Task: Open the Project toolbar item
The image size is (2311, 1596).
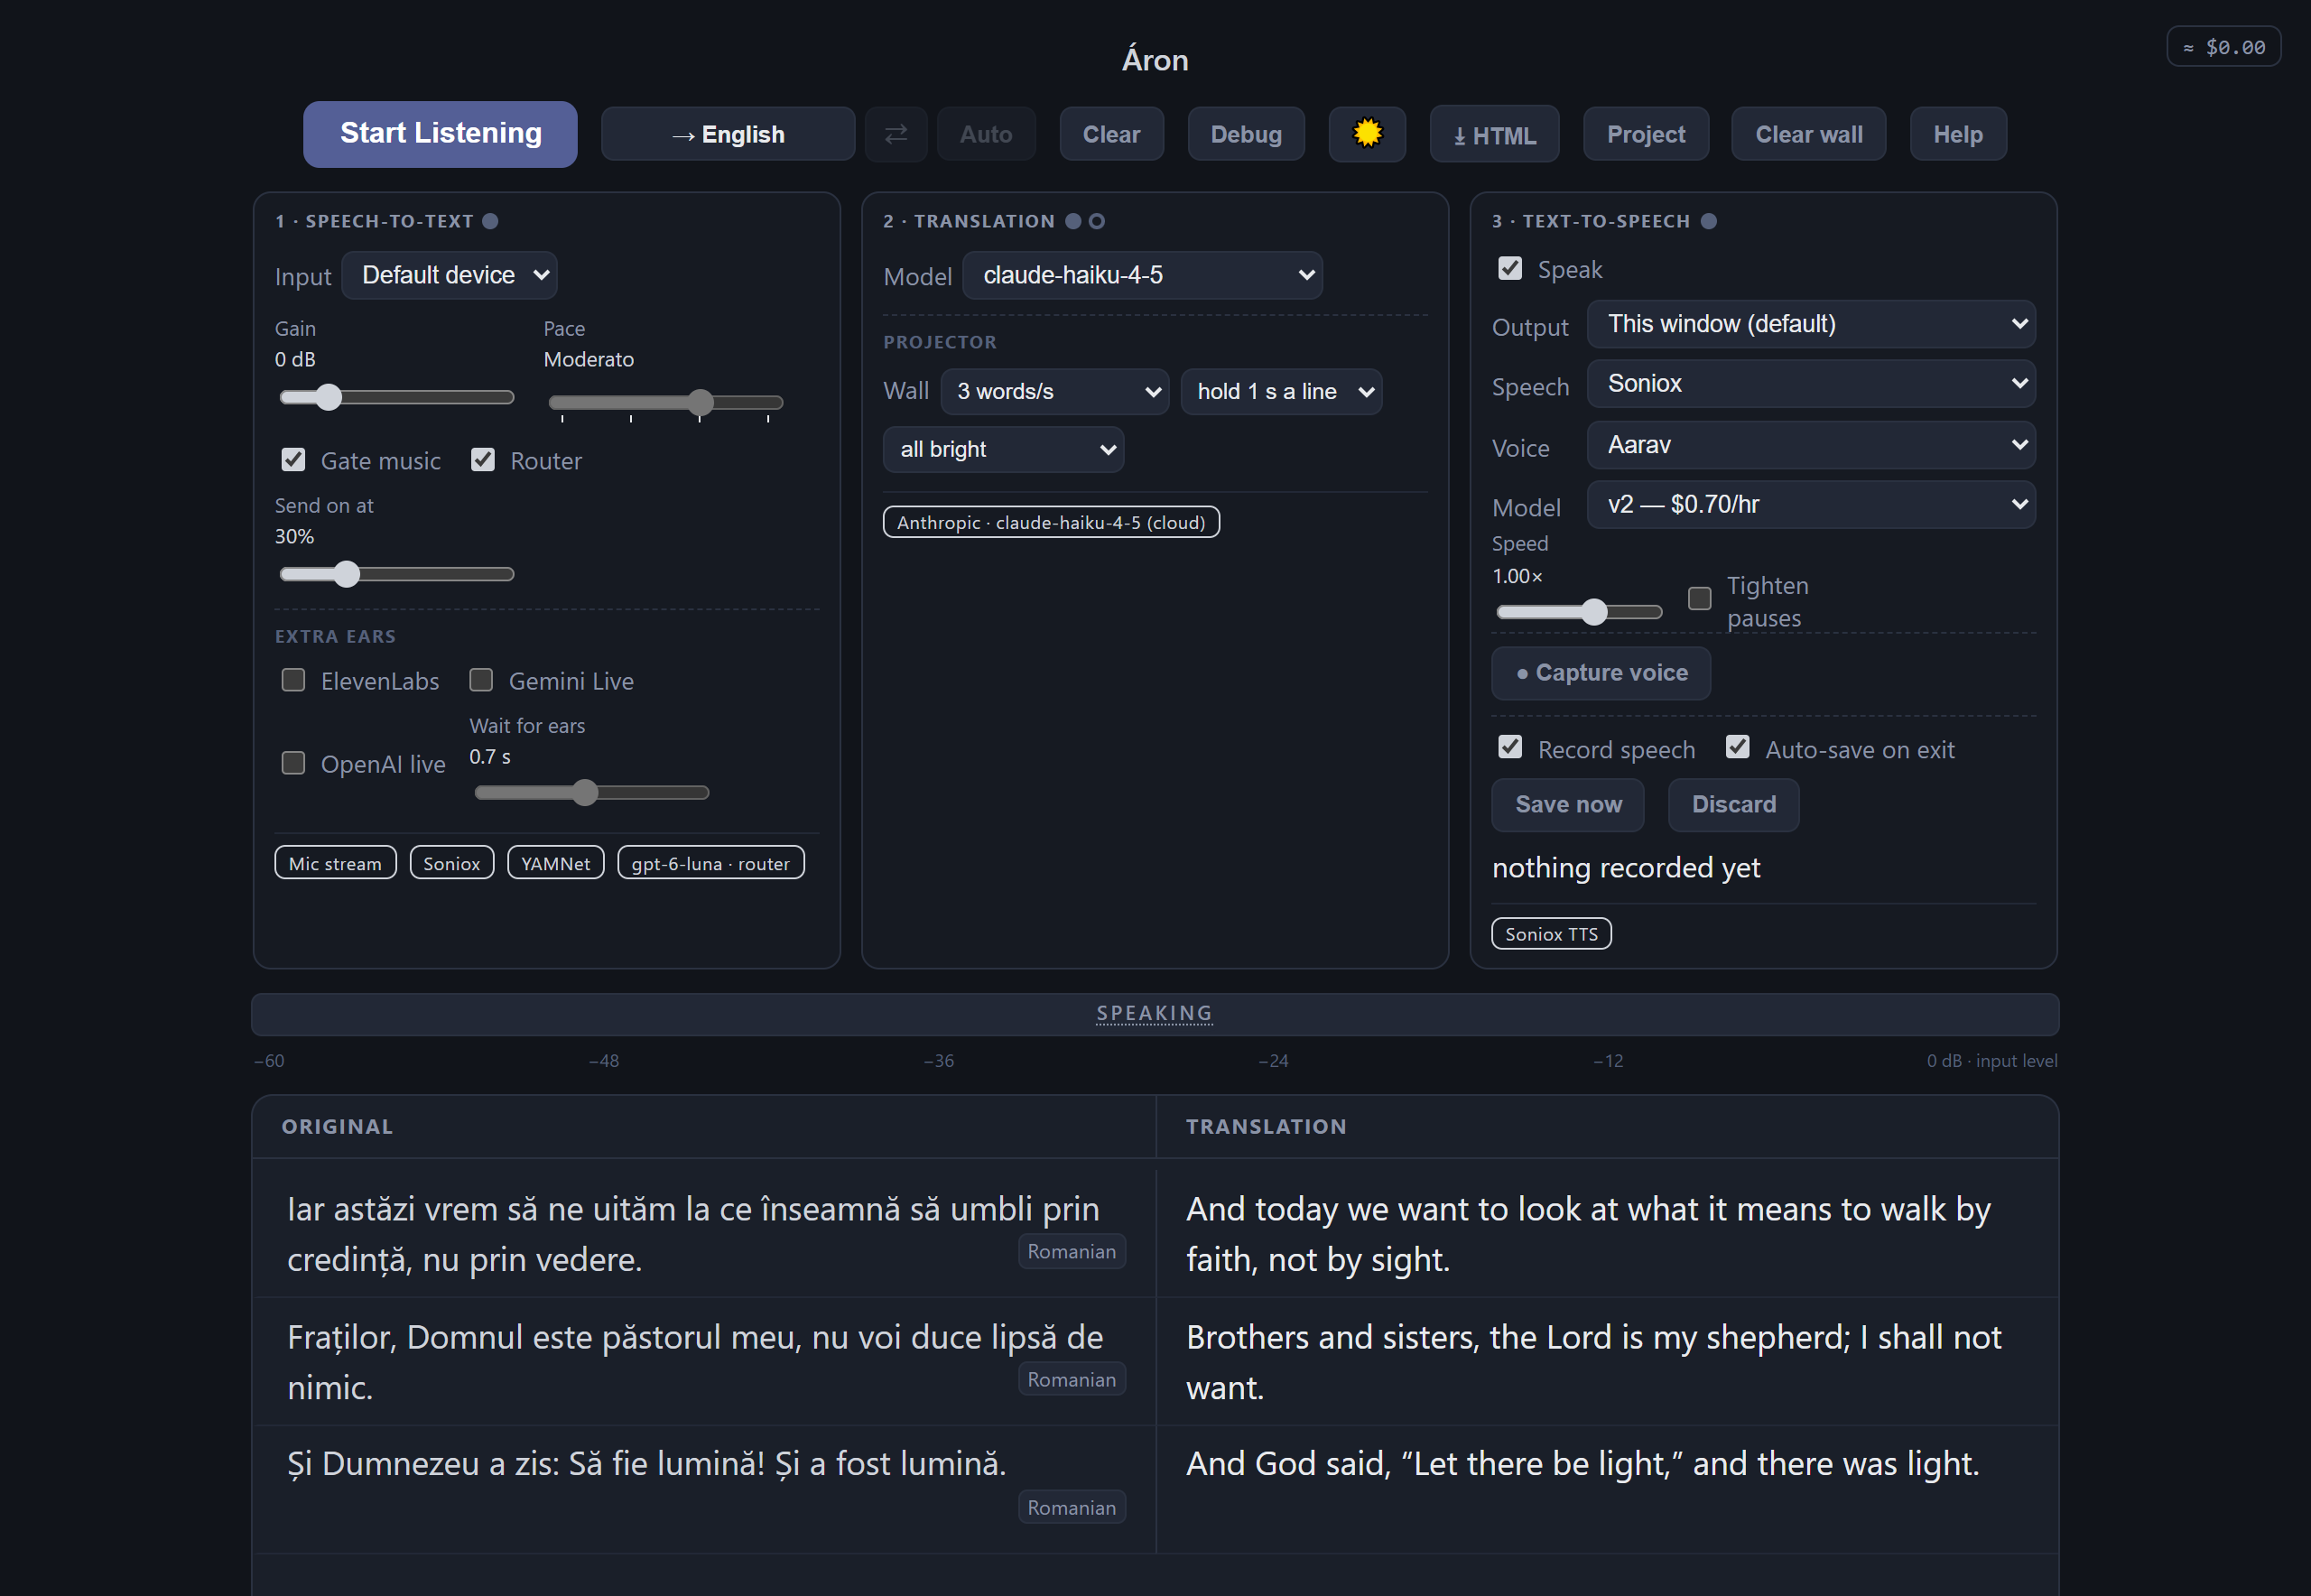Action: [x=1646, y=134]
